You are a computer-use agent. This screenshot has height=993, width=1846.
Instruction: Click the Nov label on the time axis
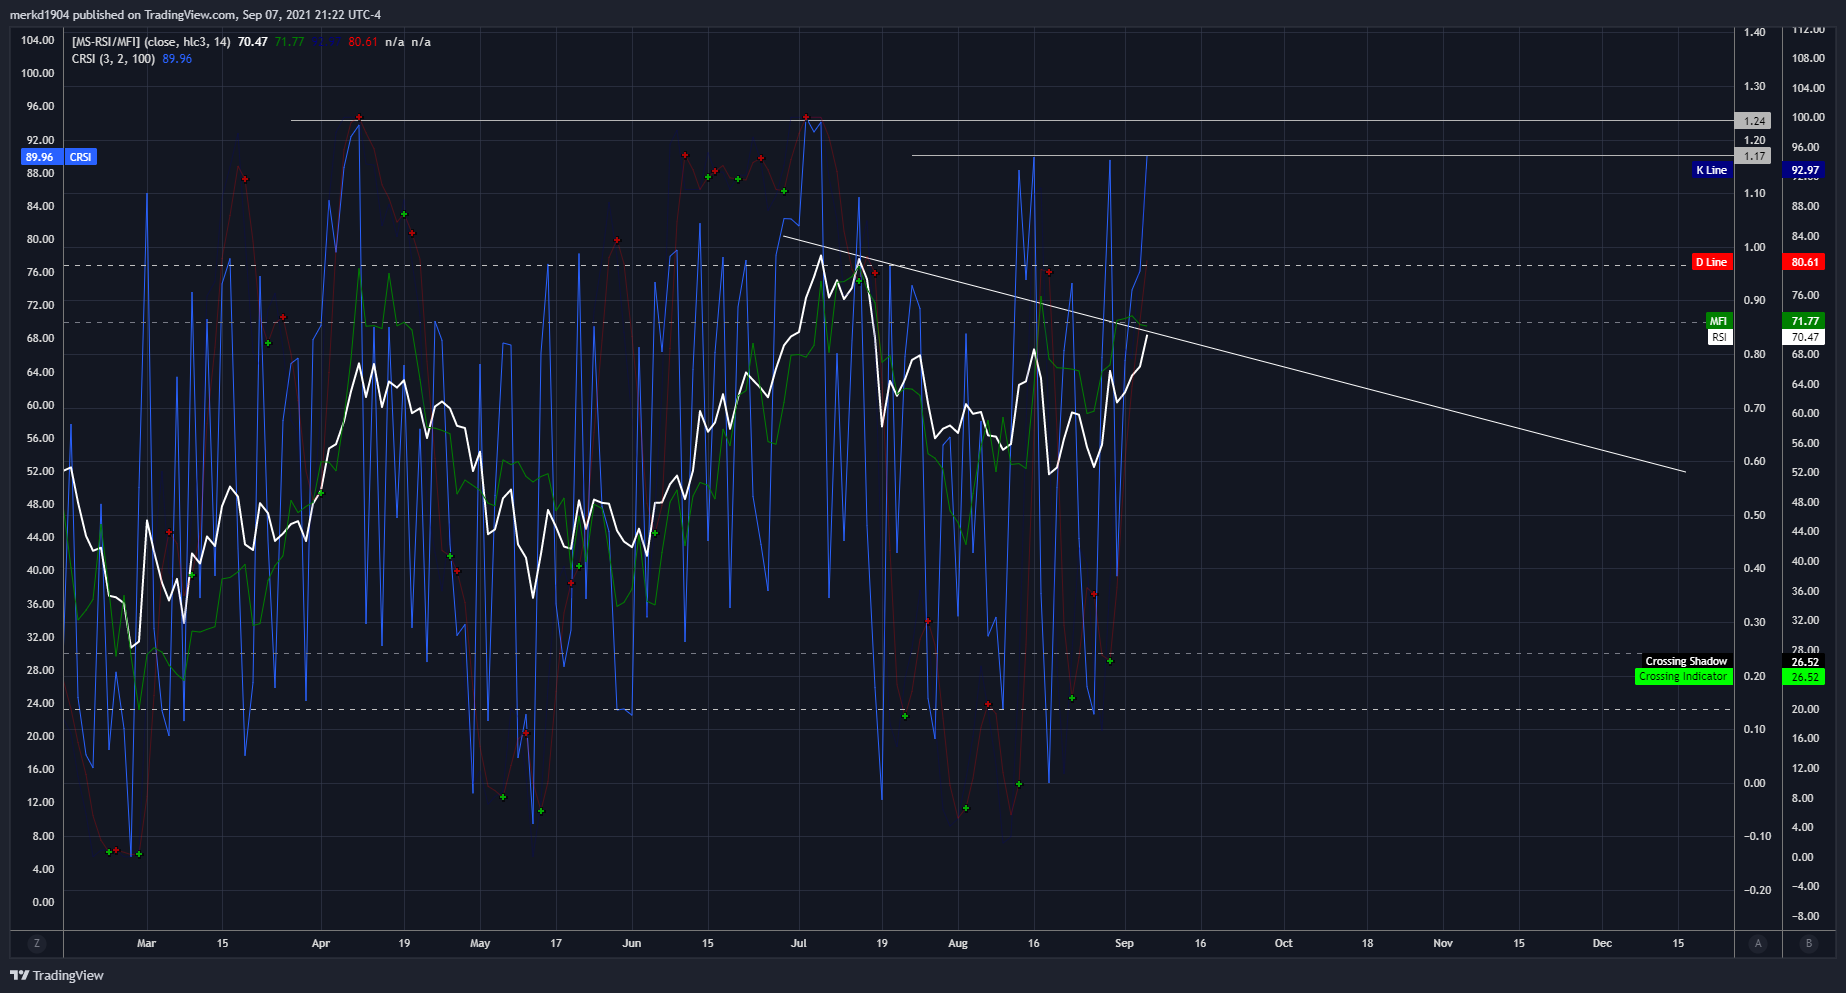coord(1443,943)
